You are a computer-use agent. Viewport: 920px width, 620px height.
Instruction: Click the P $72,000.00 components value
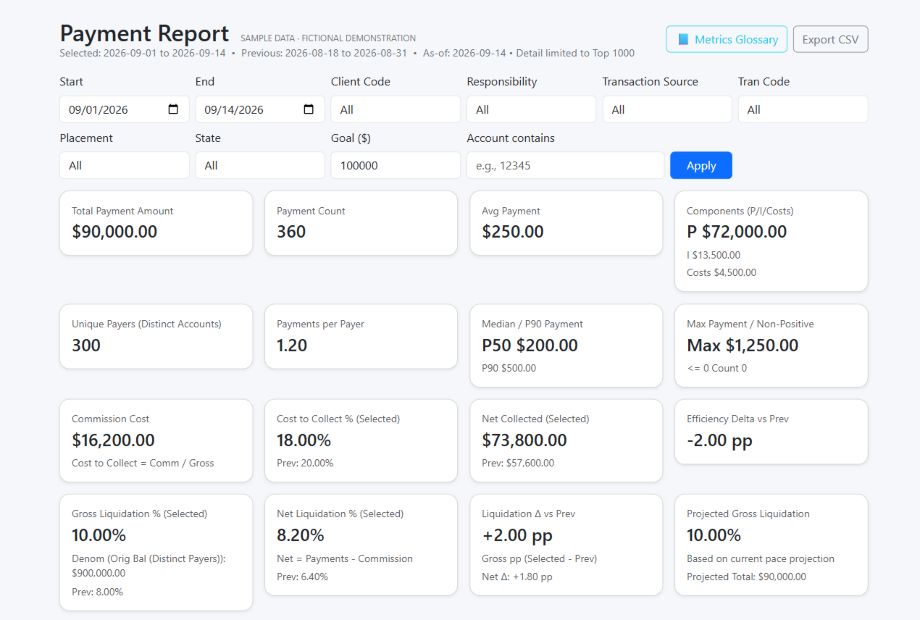736,232
